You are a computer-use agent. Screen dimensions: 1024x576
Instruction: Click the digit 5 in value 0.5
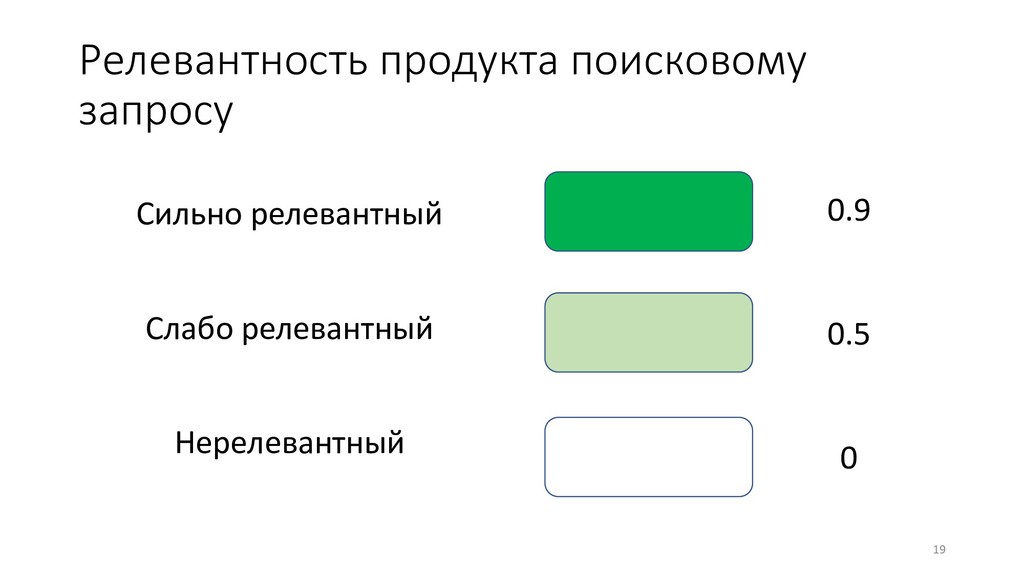(861, 334)
